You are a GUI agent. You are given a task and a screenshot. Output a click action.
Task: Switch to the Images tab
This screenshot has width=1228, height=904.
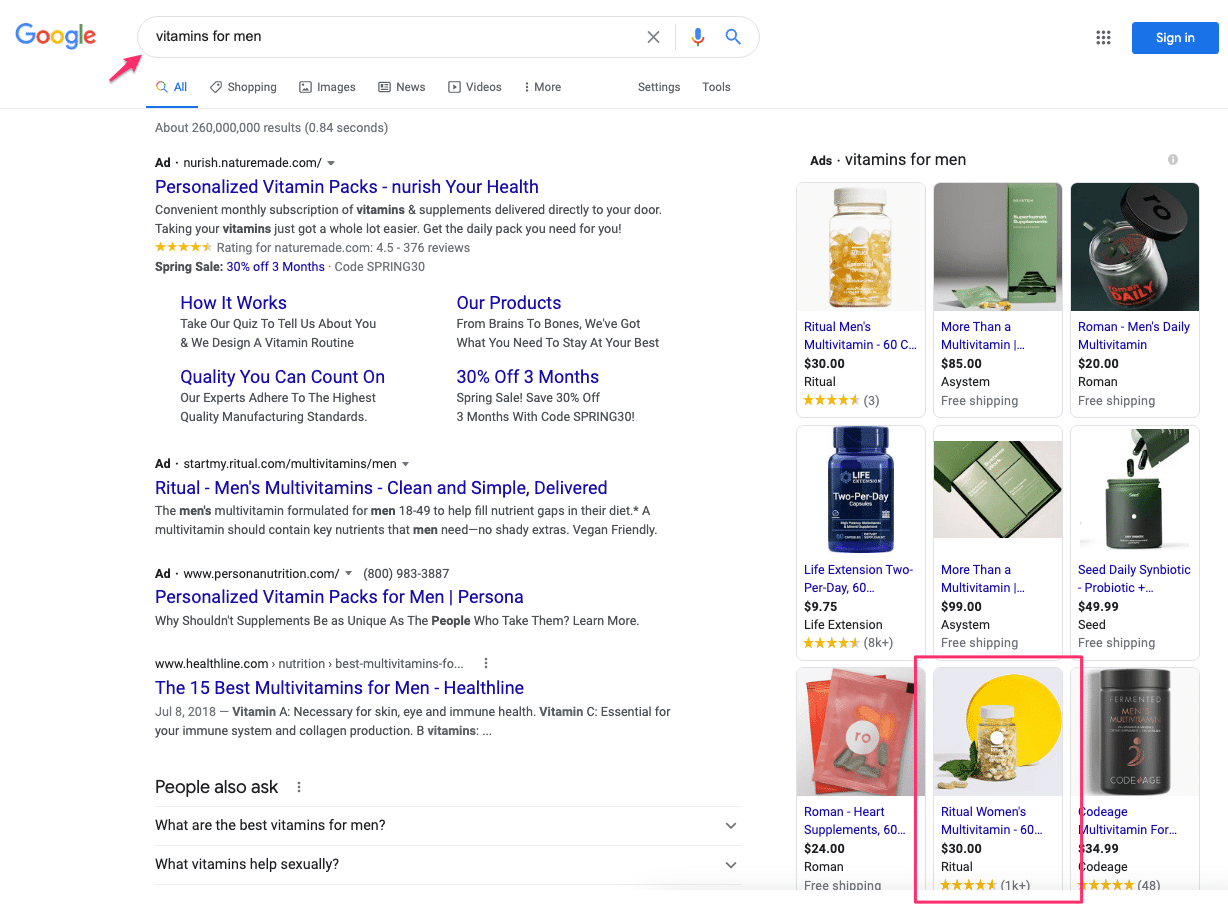[327, 87]
